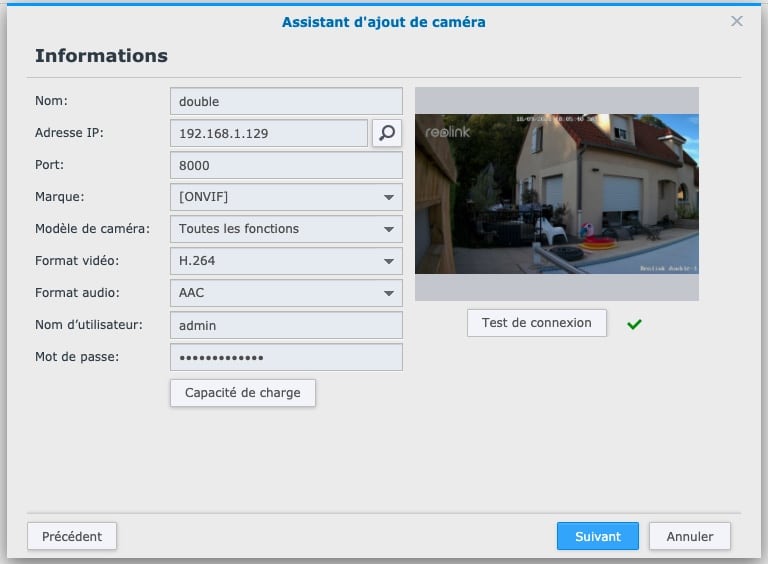This screenshot has width=768, height=564.
Task: Expand the Modèle de caméra dropdown
Action: click(286, 229)
